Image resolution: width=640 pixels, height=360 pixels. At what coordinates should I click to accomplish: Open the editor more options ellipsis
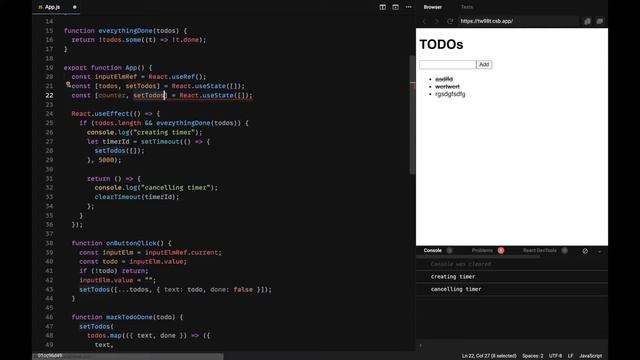(409, 7)
